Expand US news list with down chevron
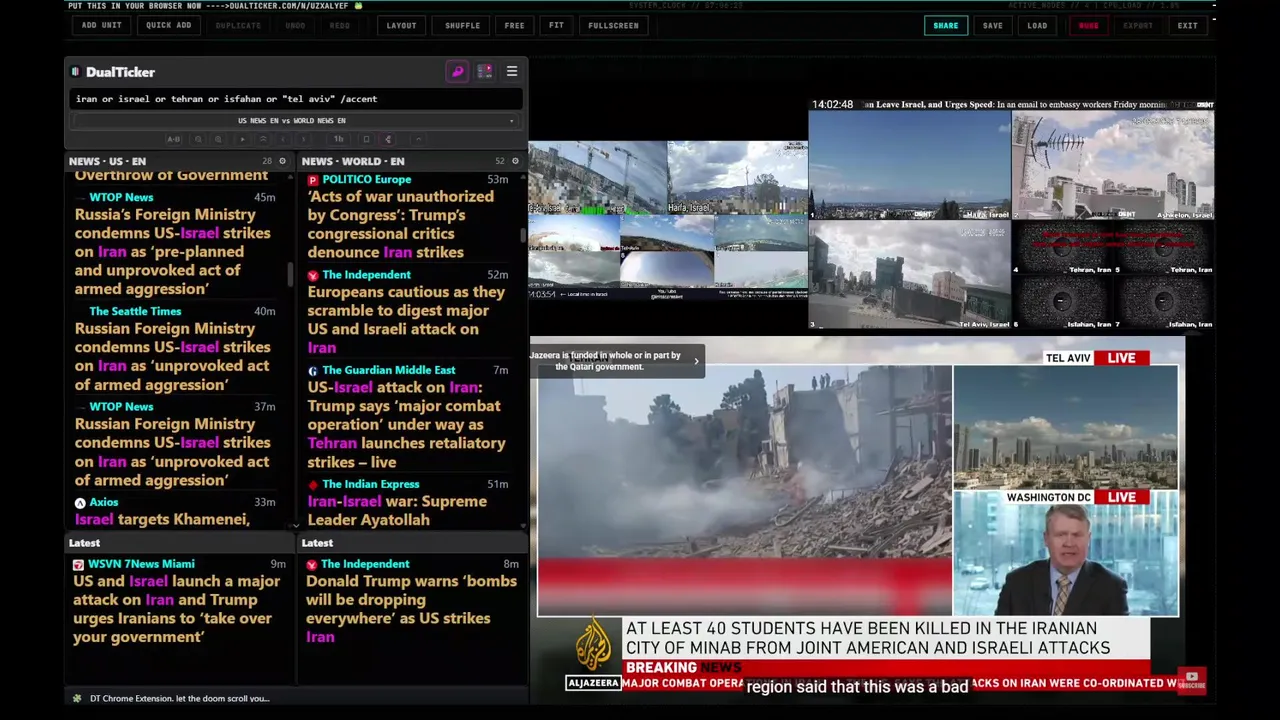Image resolution: width=1280 pixels, height=720 pixels. click(295, 525)
